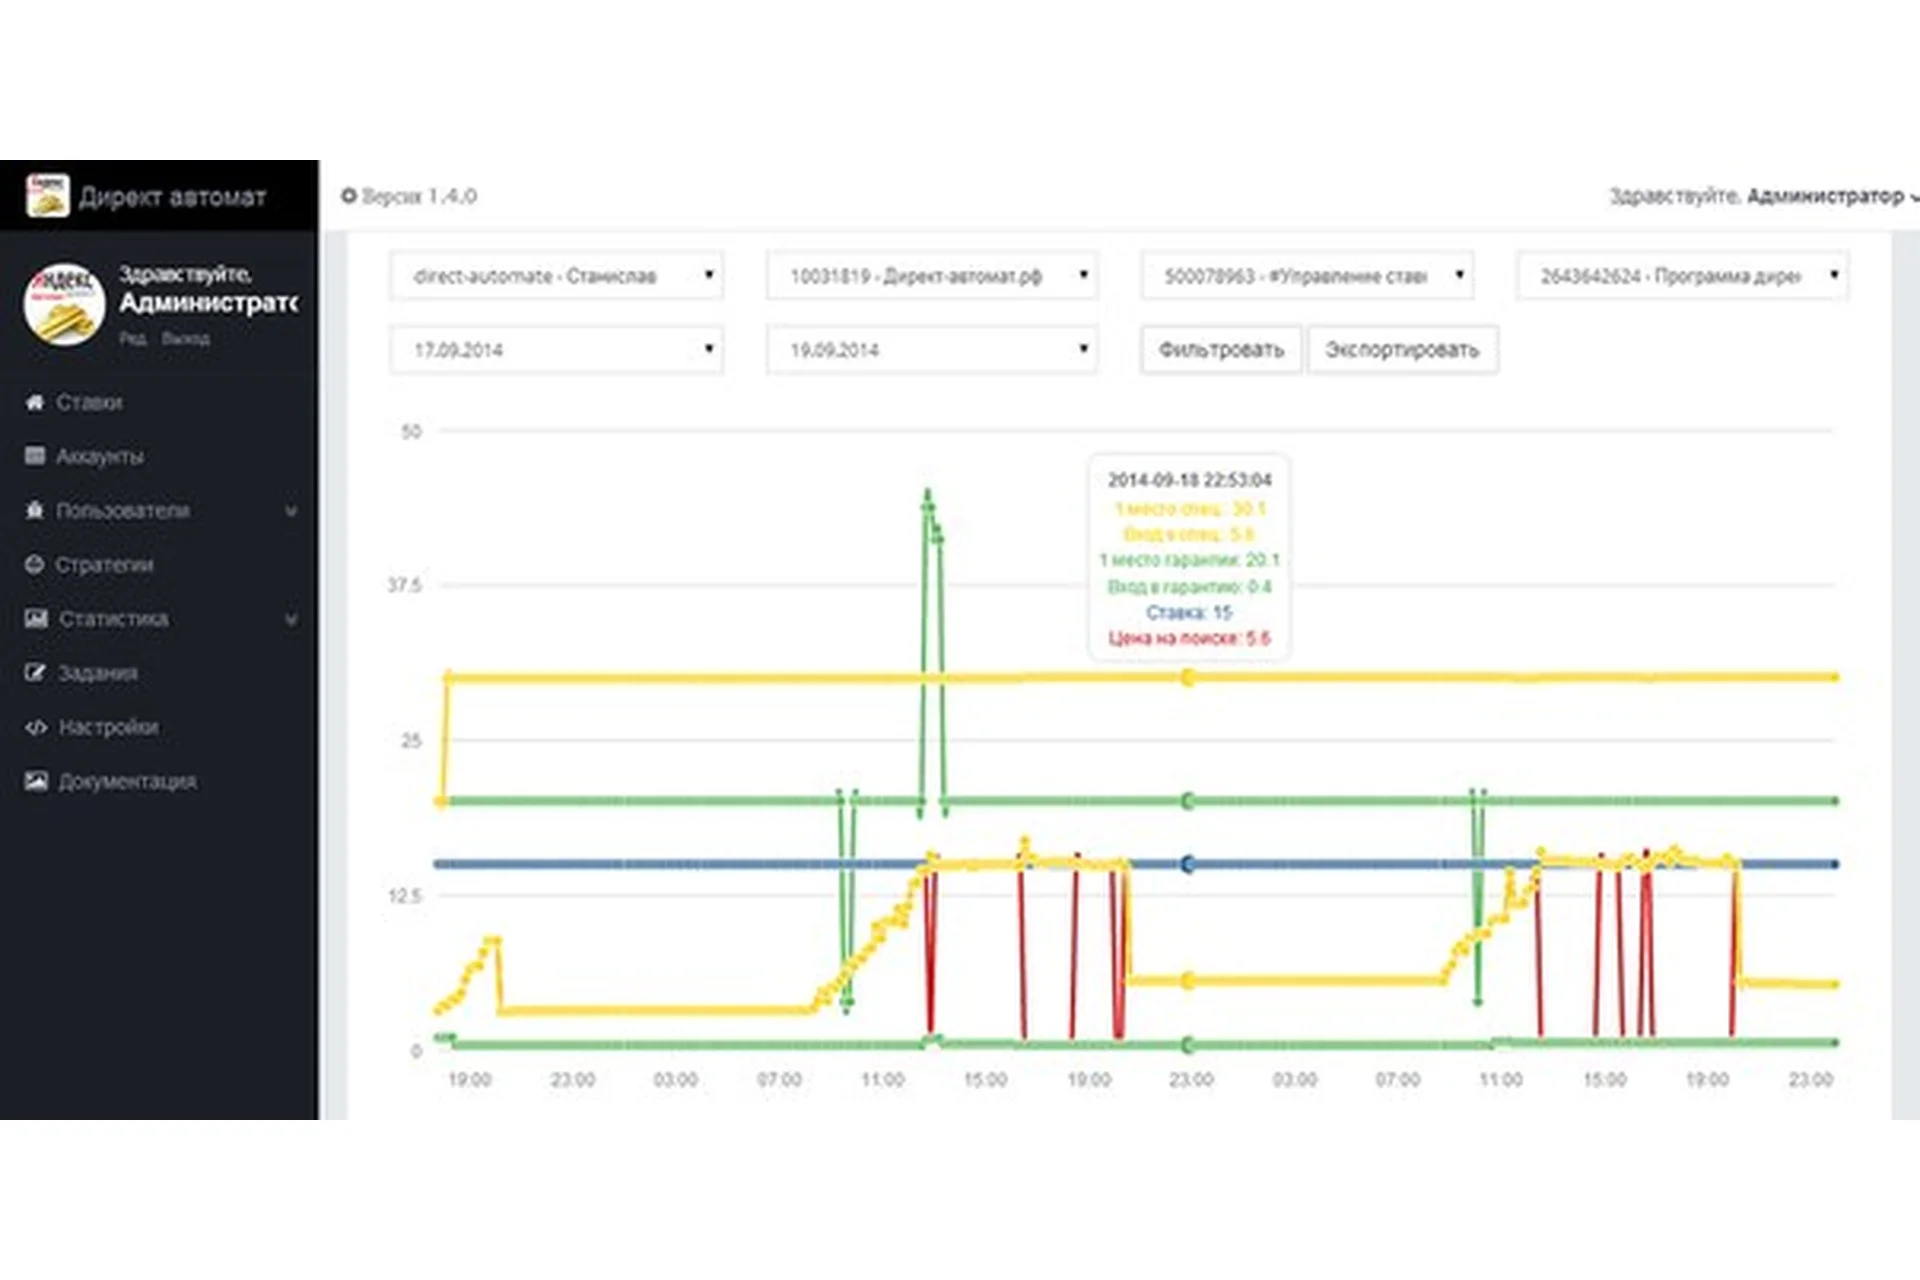The height and width of the screenshot is (1280, 1920).
Task: Open the 17.09.2014 start date dropdown
Action: 556,349
